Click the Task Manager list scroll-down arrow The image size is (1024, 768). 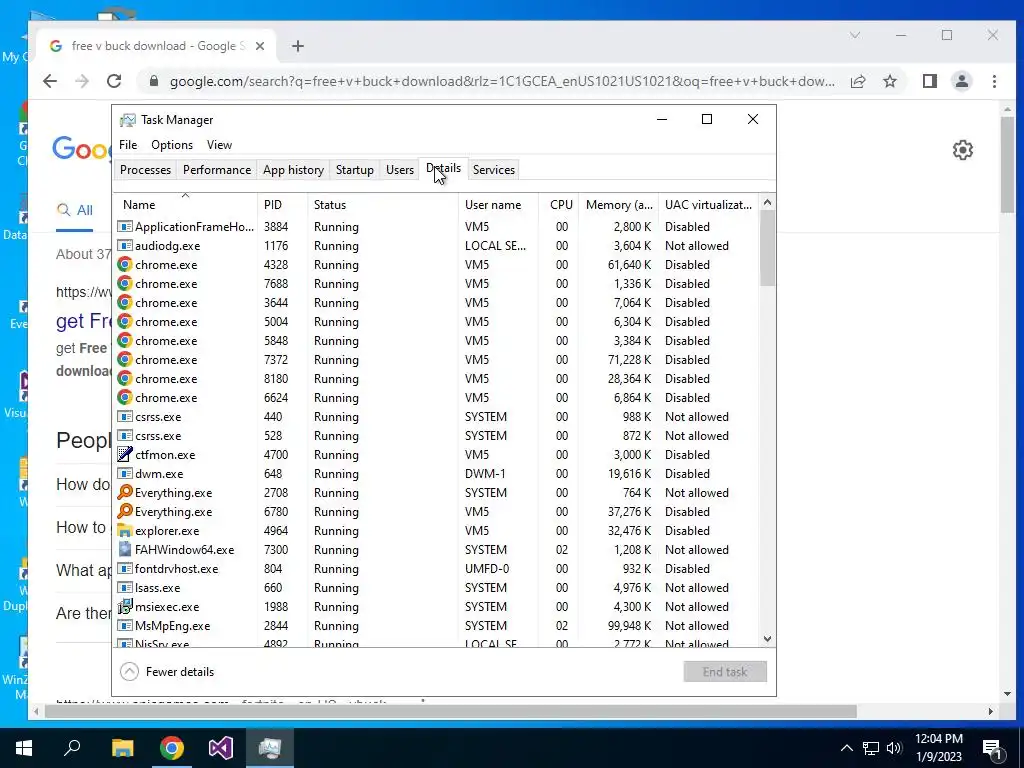coord(767,639)
